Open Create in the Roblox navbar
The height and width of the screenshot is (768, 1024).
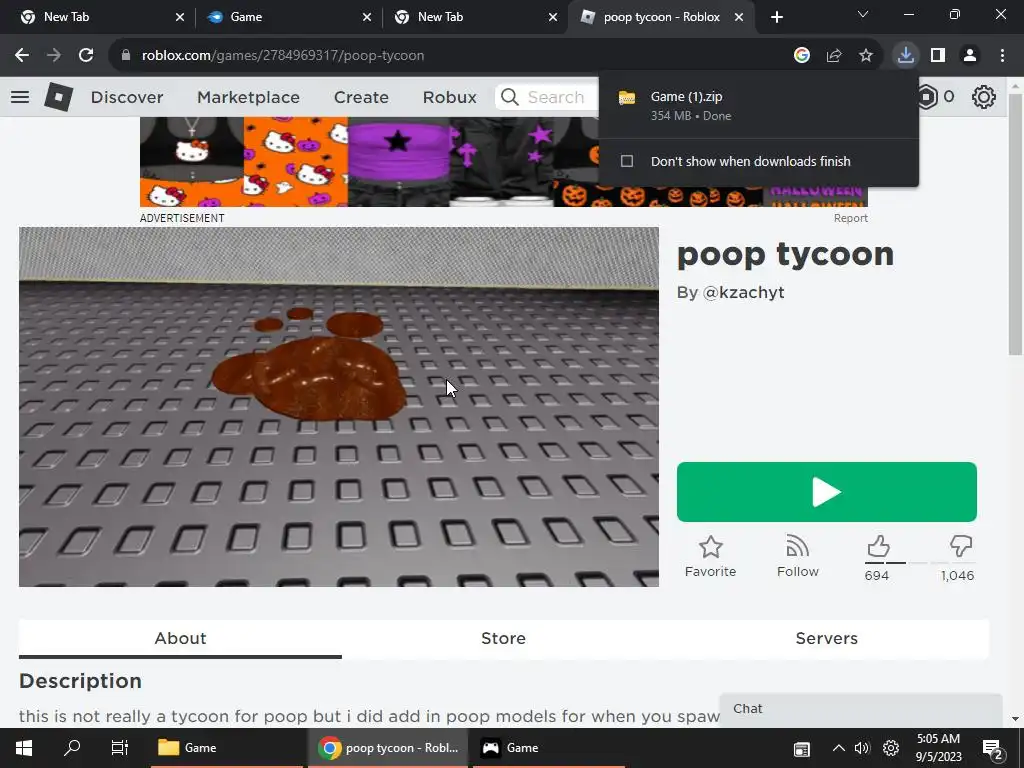pyautogui.click(x=361, y=97)
